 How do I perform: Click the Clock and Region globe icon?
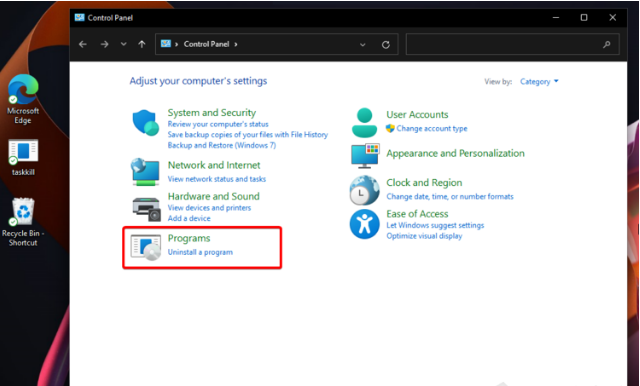click(x=364, y=190)
